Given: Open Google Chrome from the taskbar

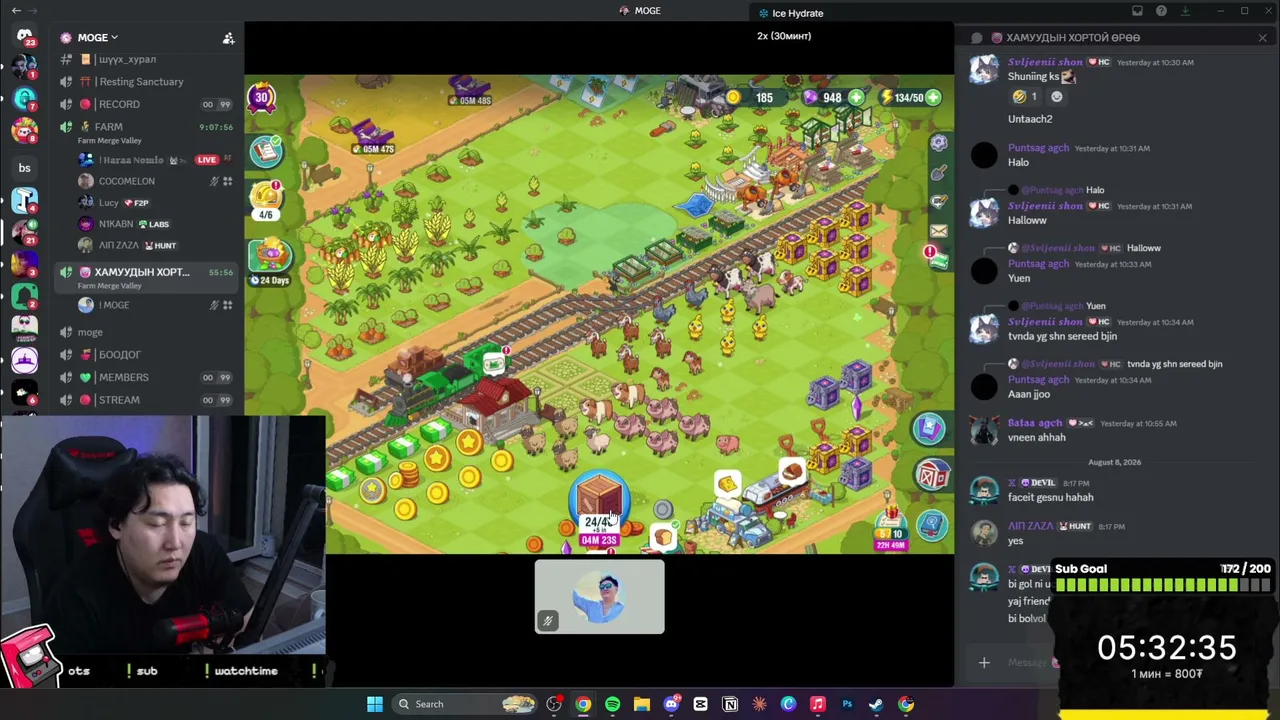Looking at the screenshot, I should pyautogui.click(x=583, y=704).
